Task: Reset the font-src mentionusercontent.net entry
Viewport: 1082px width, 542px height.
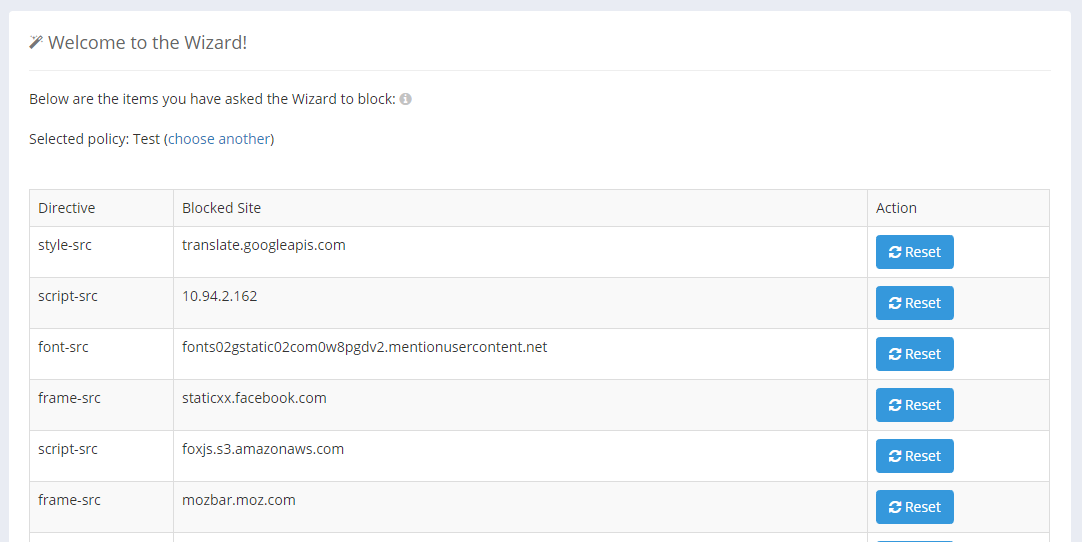Action: [914, 354]
